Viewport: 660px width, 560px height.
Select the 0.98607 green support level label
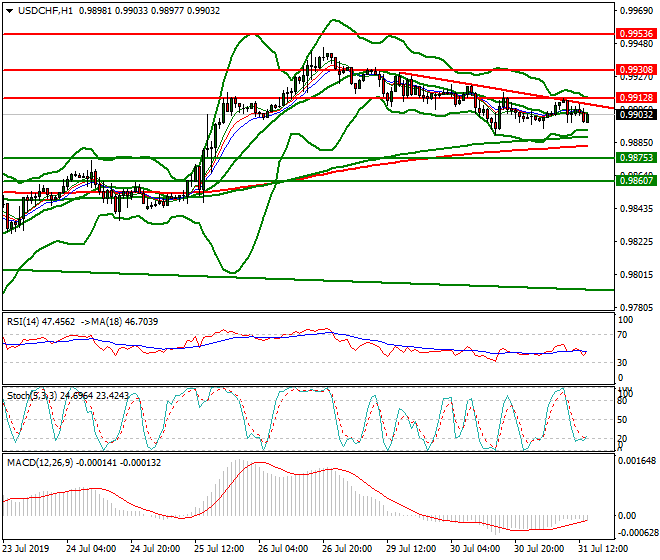coord(636,181)
